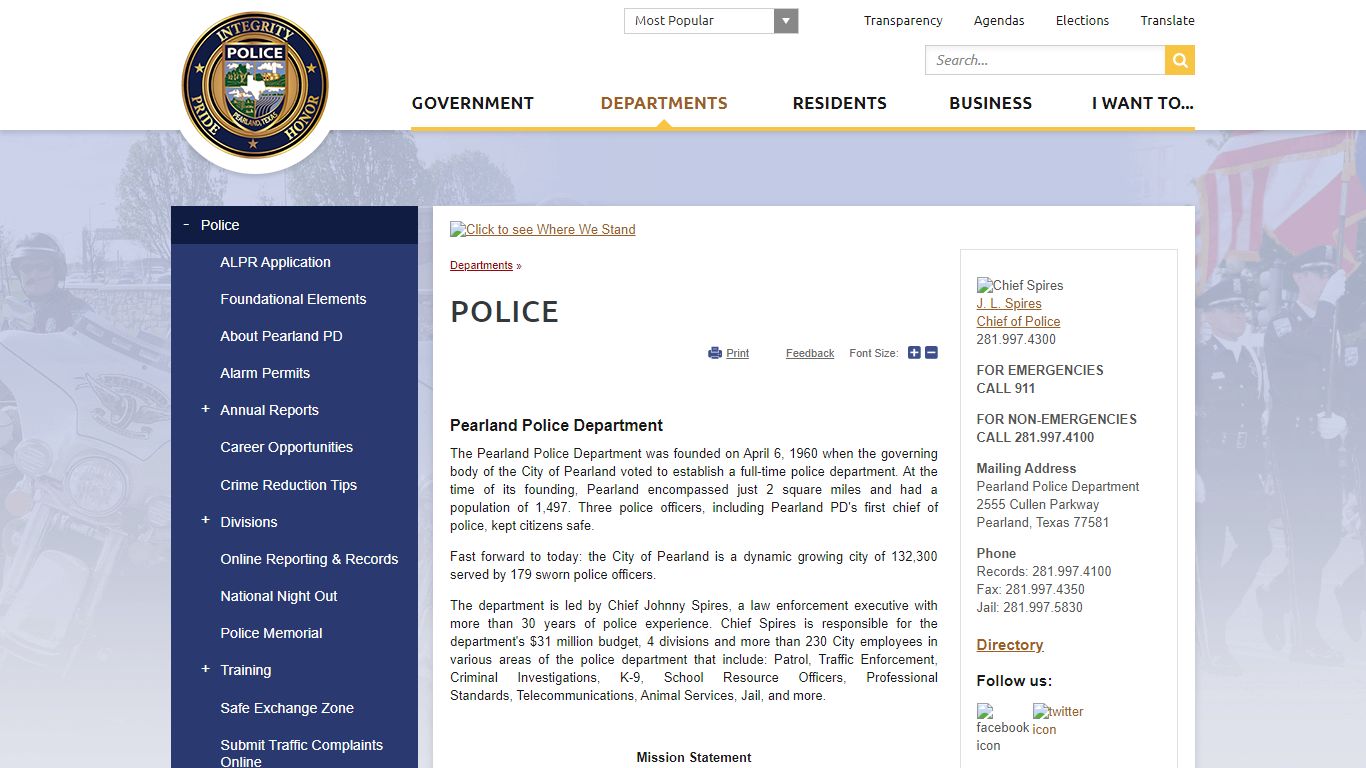Click the Transparency top link
Screen dimensions: 1366x768
(903, 20)
